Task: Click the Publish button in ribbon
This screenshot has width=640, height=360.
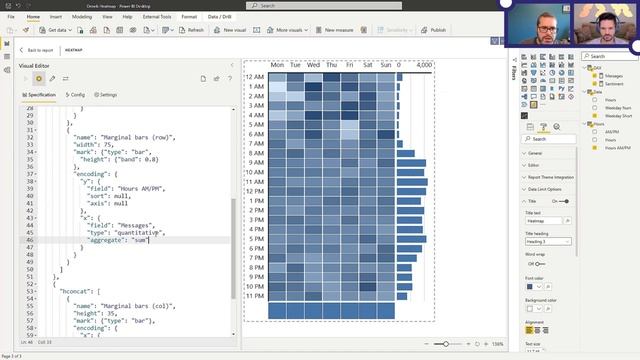Action: [433, 30]
